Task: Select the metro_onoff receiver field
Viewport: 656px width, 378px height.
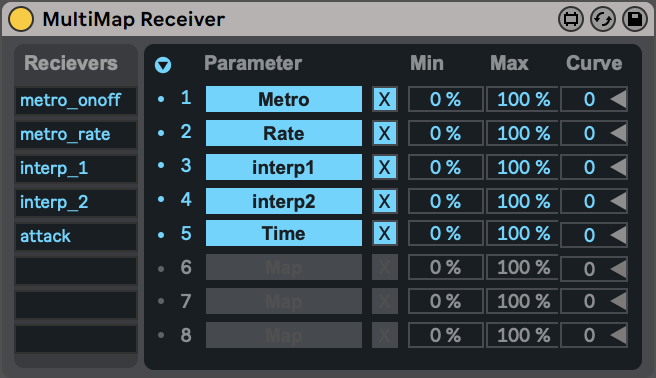Action: coord(76,100)
